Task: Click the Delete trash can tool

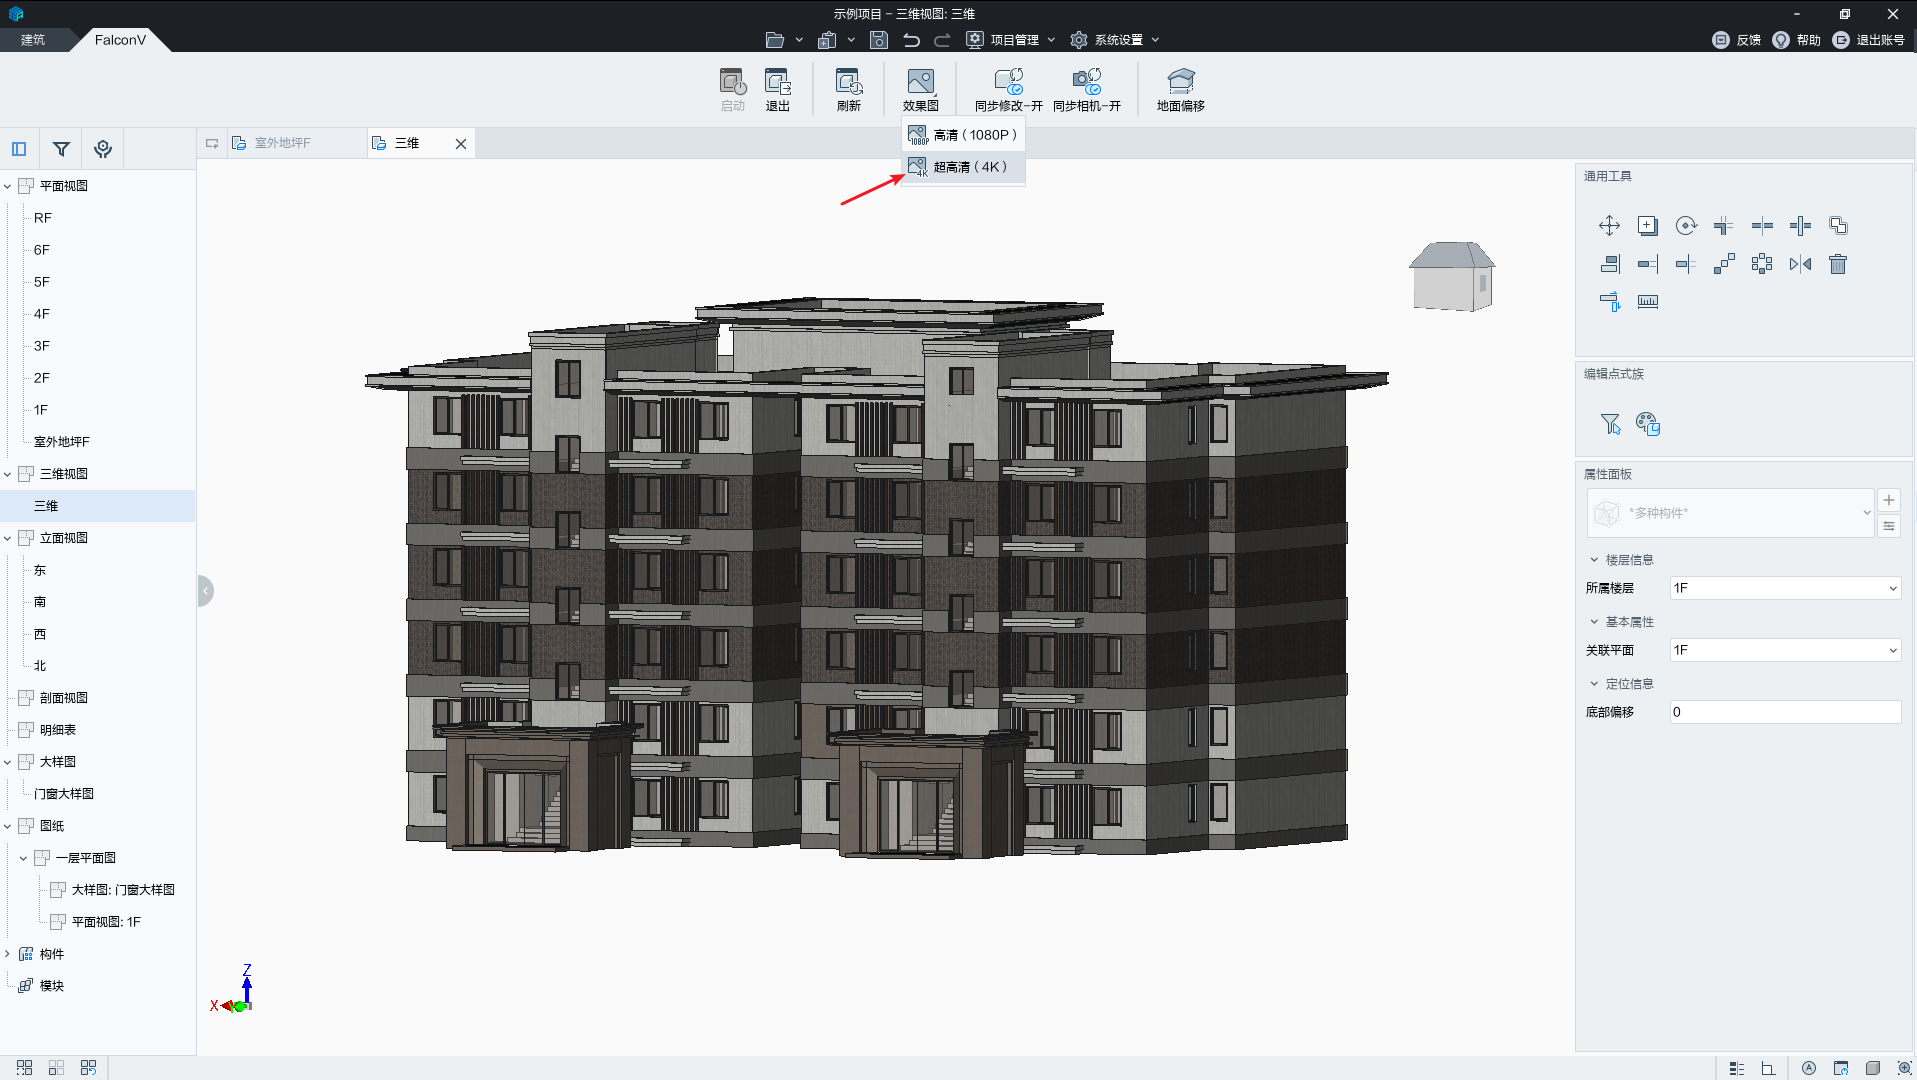Action: (x=1838, y=264)
